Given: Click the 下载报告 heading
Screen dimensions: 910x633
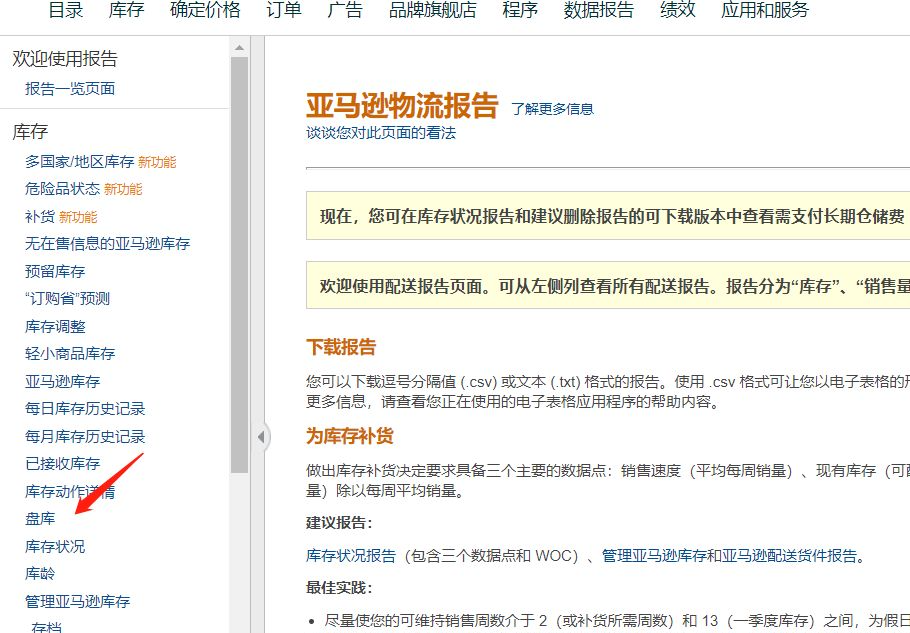Looking at the screenshot, I should coord(341,347).
